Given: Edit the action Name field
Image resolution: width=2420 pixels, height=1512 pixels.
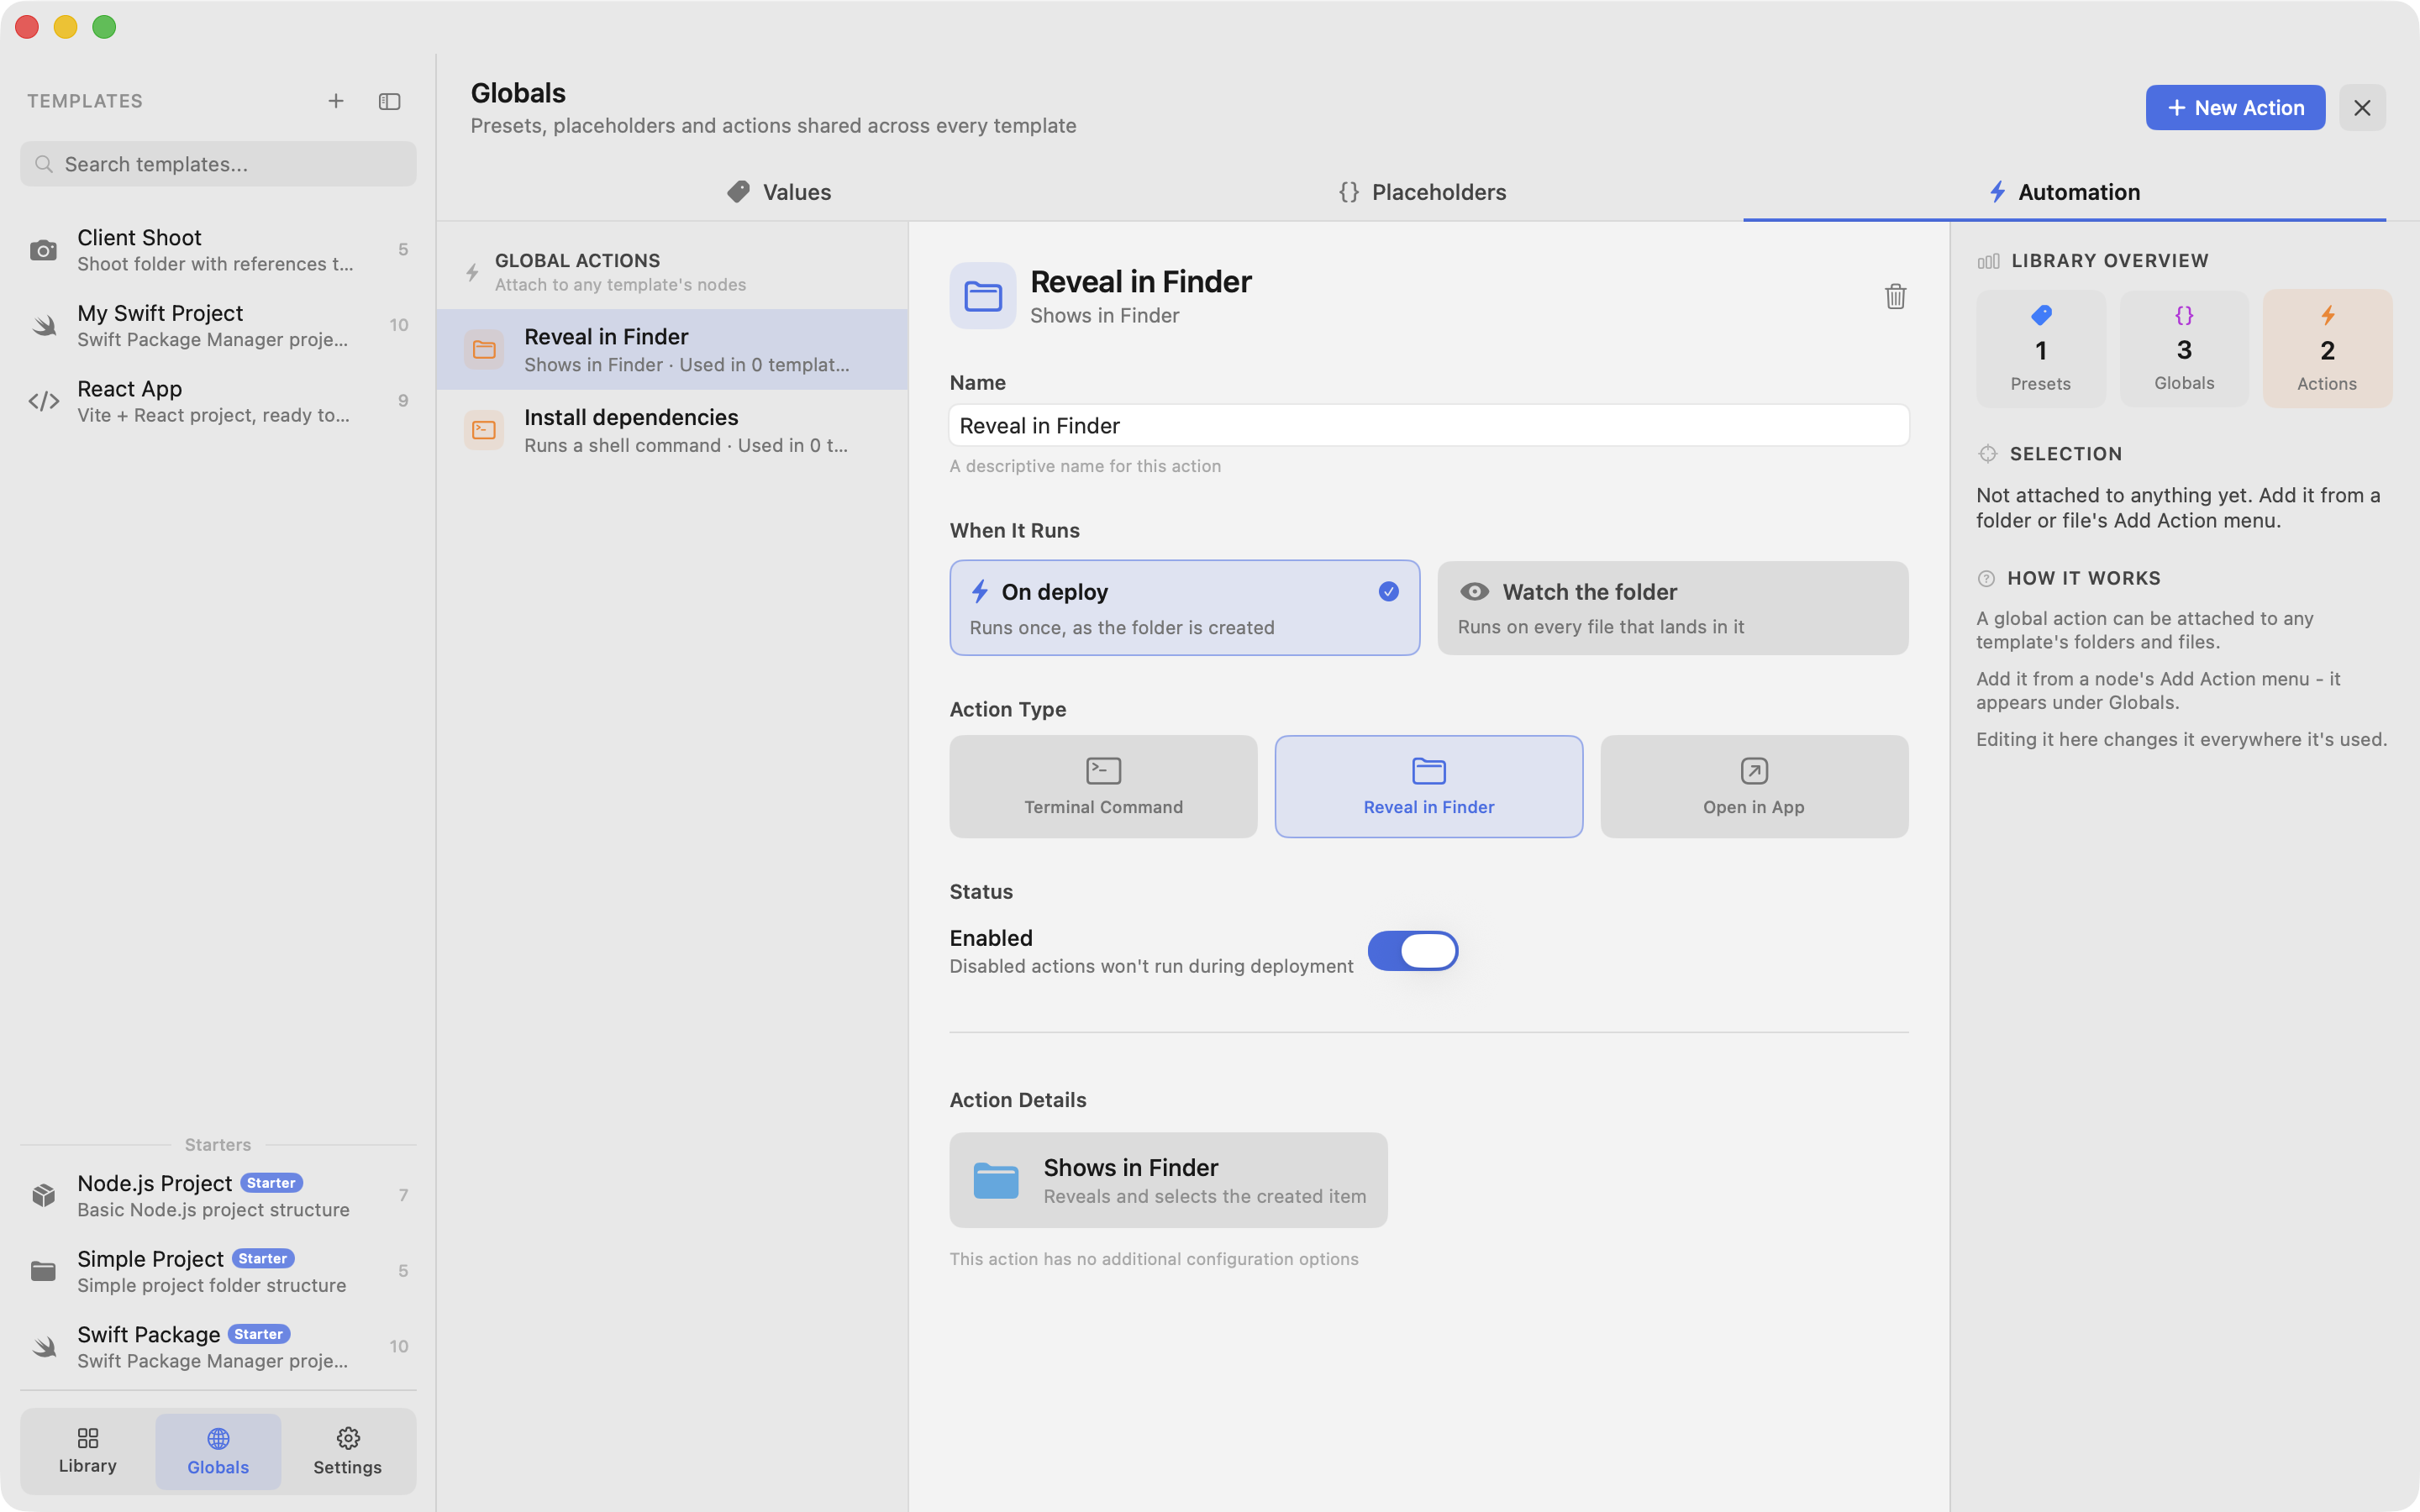Looking at the screenshot, I should tap(1428, 425).
